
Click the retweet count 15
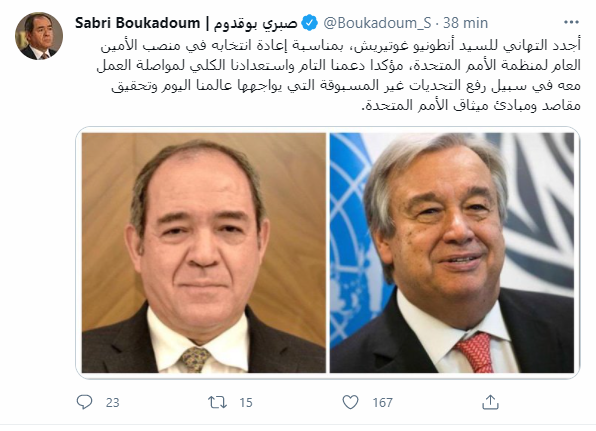[x=246, y=402]
